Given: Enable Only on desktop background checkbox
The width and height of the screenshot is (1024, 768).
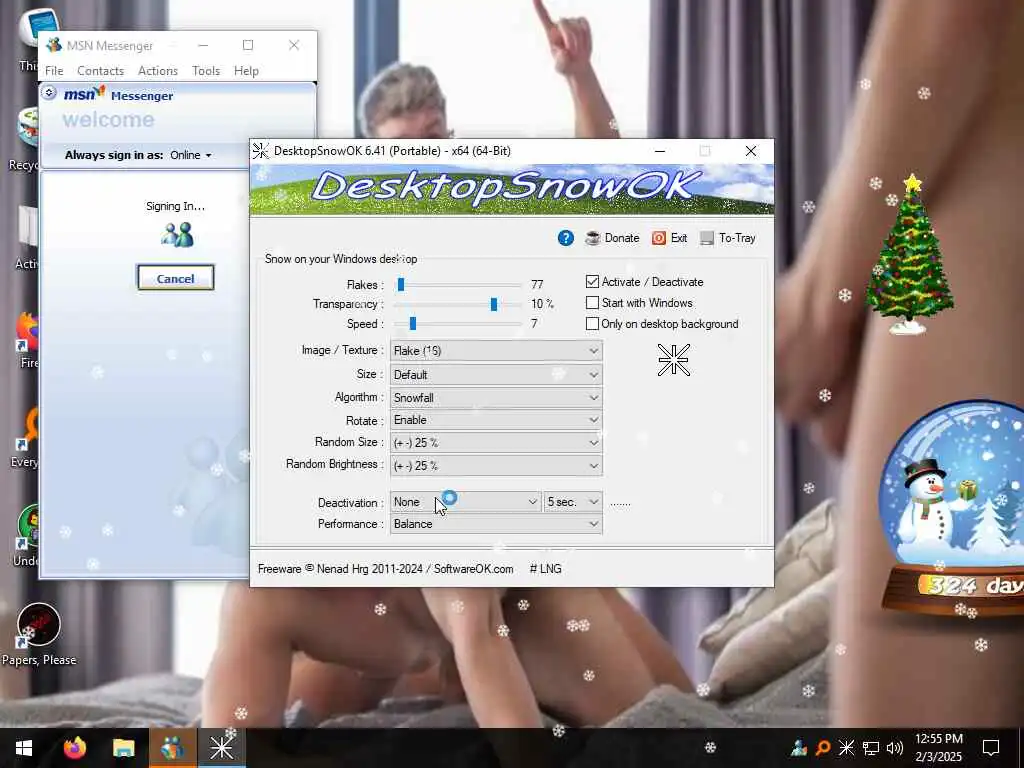Looking at the screenshot, I should click(592, 324).
